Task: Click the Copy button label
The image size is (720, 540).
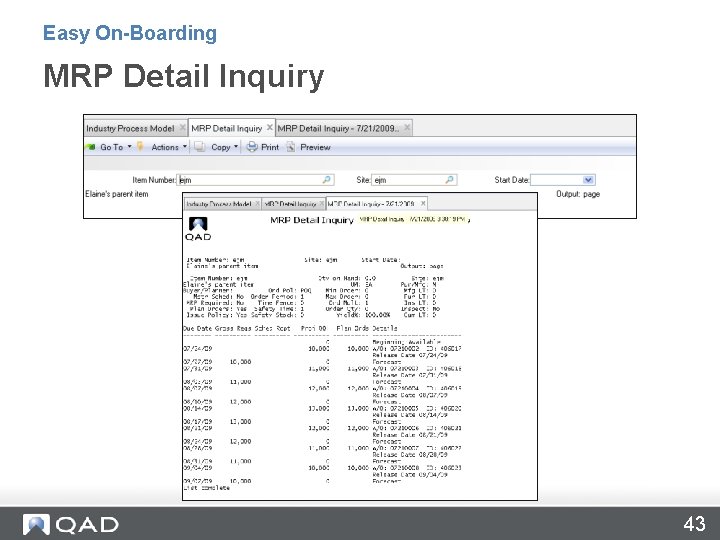Action: [x=220, y=147]
